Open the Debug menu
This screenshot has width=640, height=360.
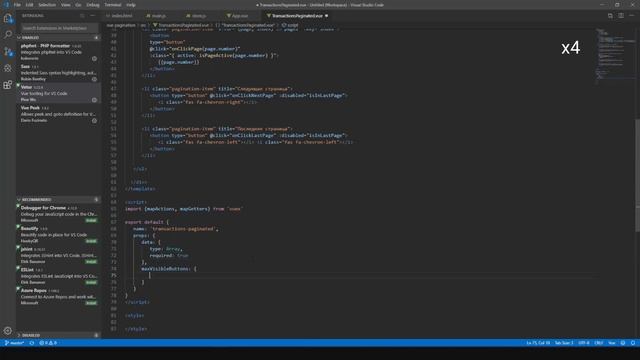(93, 5)
